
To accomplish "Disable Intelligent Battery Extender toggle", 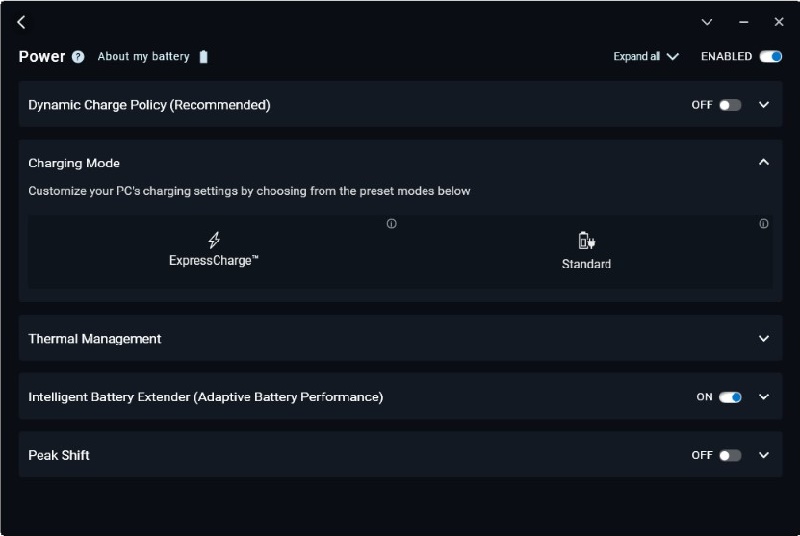I will pos(730,397).
